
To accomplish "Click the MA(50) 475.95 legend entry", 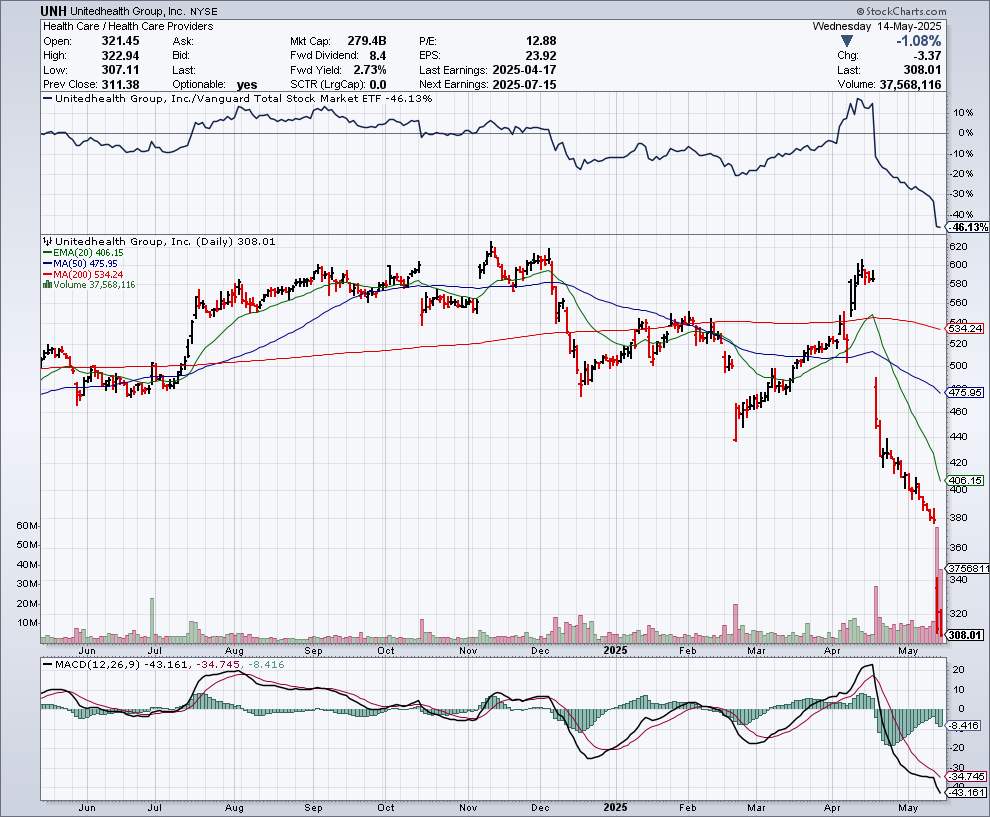I will tap(80, 263).
